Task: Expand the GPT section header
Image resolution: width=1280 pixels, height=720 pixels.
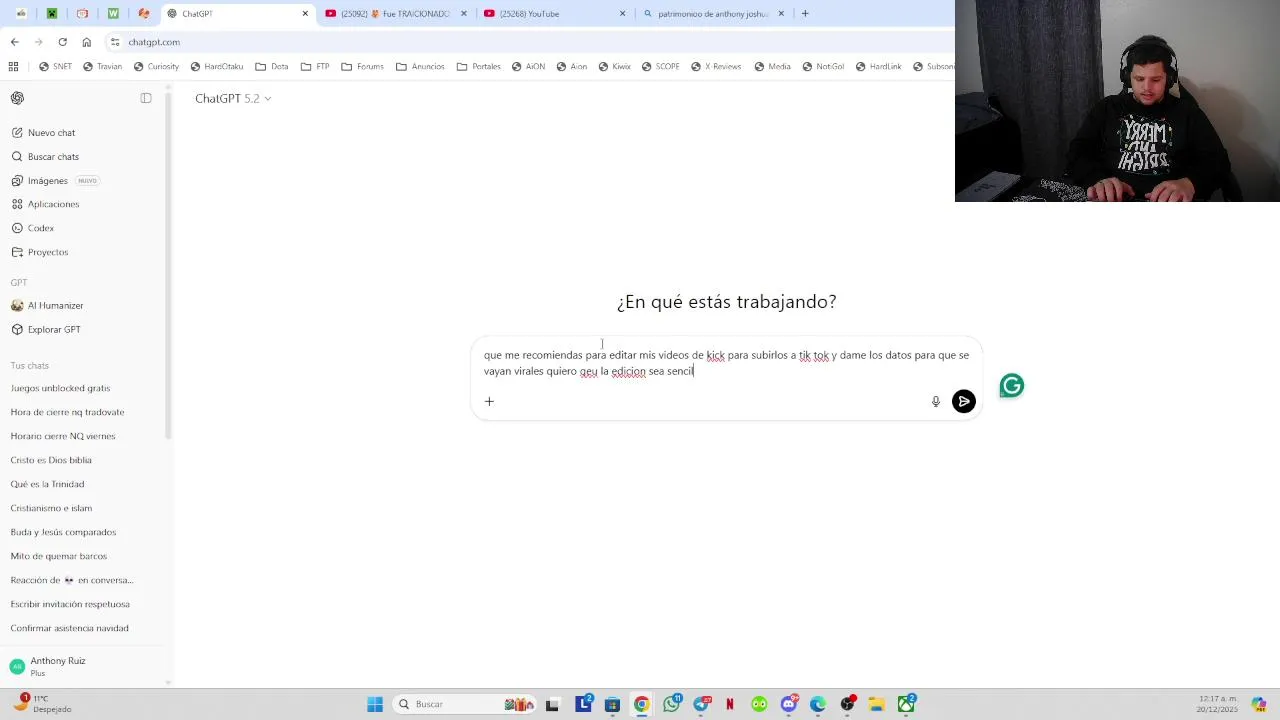Action: [19, 283]
